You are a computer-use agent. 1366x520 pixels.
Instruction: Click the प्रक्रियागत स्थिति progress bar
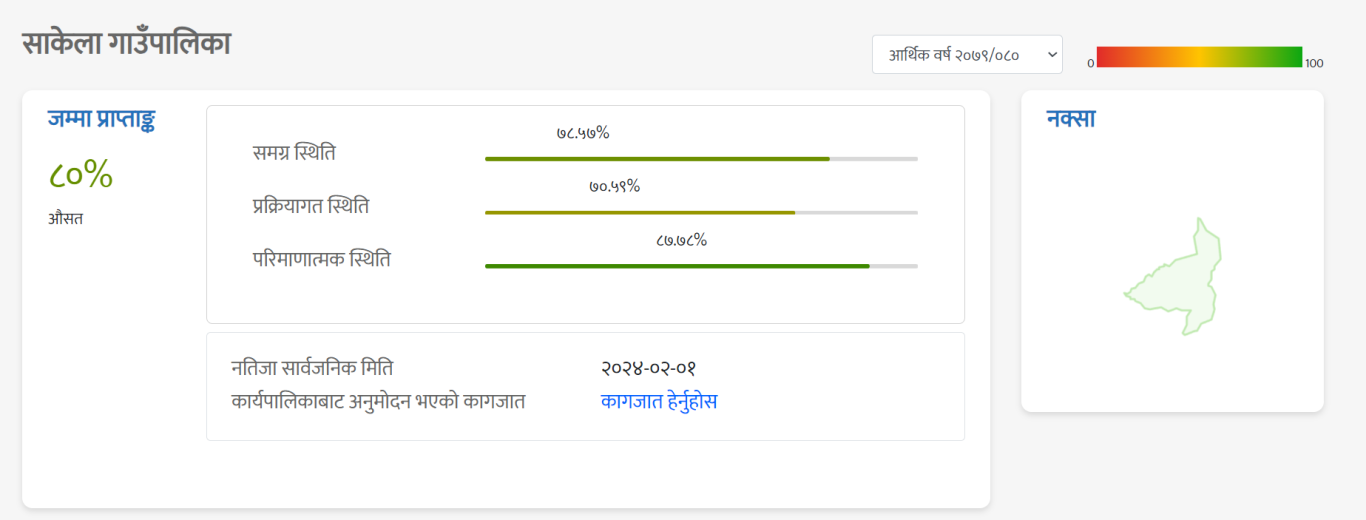[700, 213]
